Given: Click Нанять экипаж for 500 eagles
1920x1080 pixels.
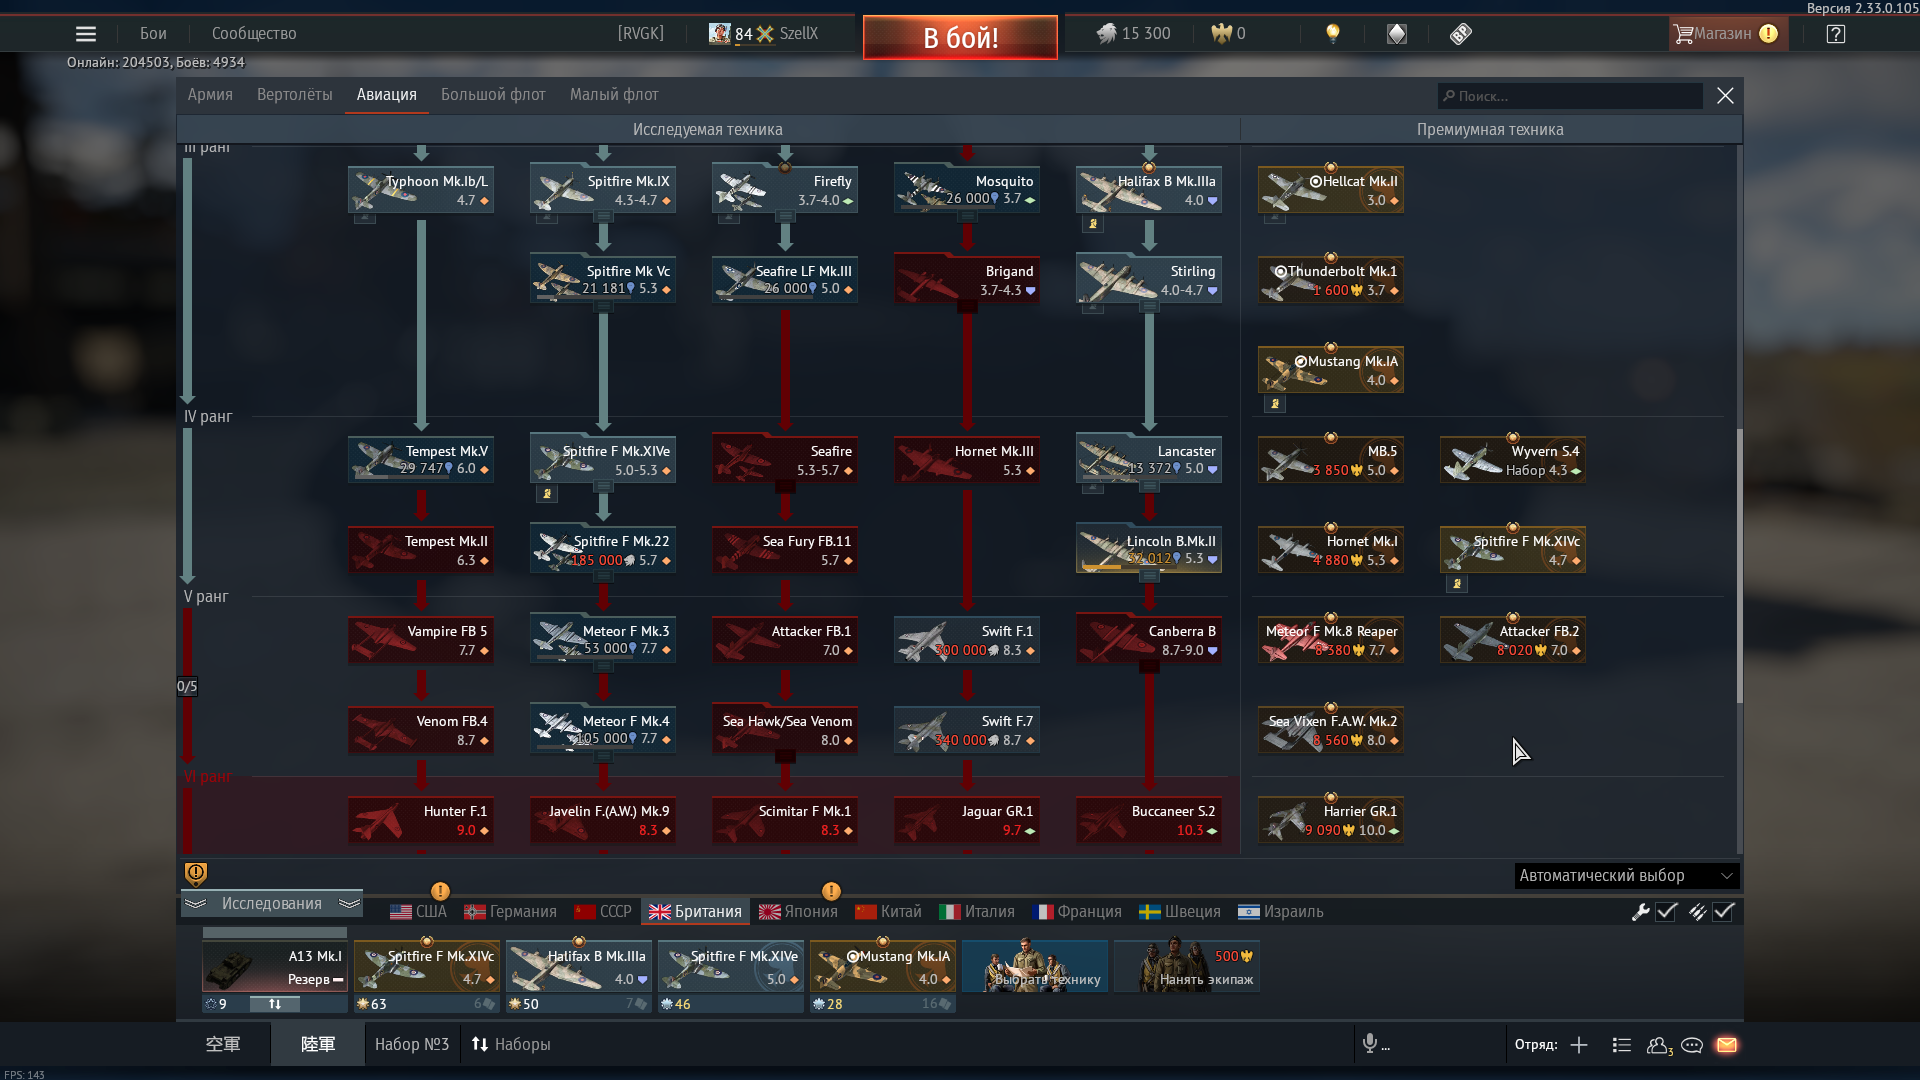Looking at the screenshot, I should 1187,967.
